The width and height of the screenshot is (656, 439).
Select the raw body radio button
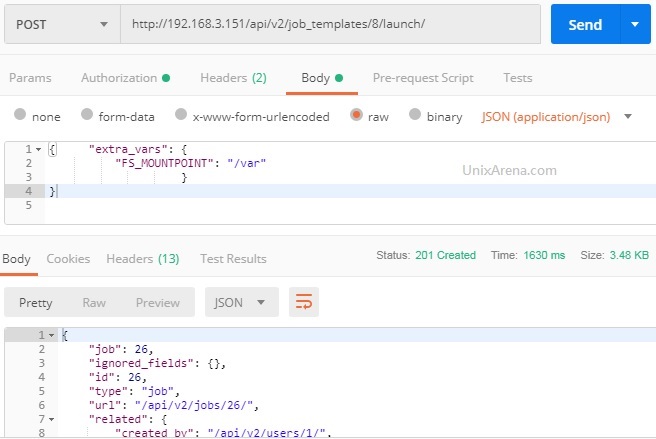356,115
